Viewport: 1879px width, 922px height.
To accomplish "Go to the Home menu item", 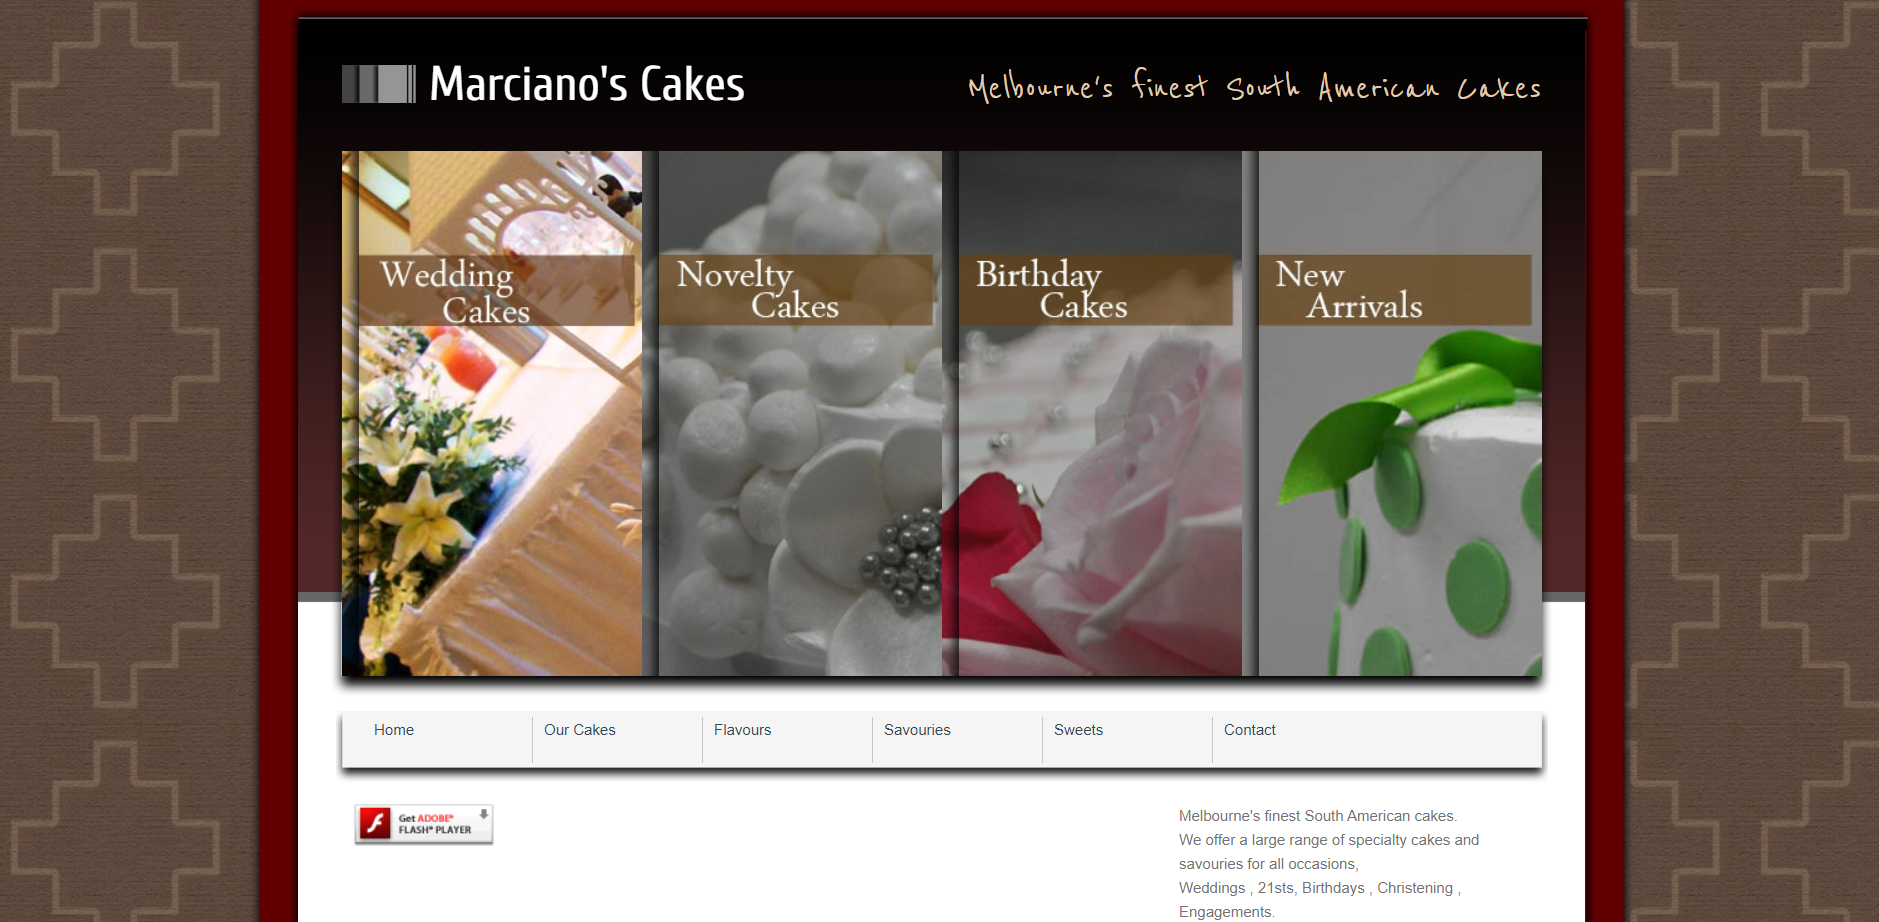I will pyautogui.click(x=394, y=730).
